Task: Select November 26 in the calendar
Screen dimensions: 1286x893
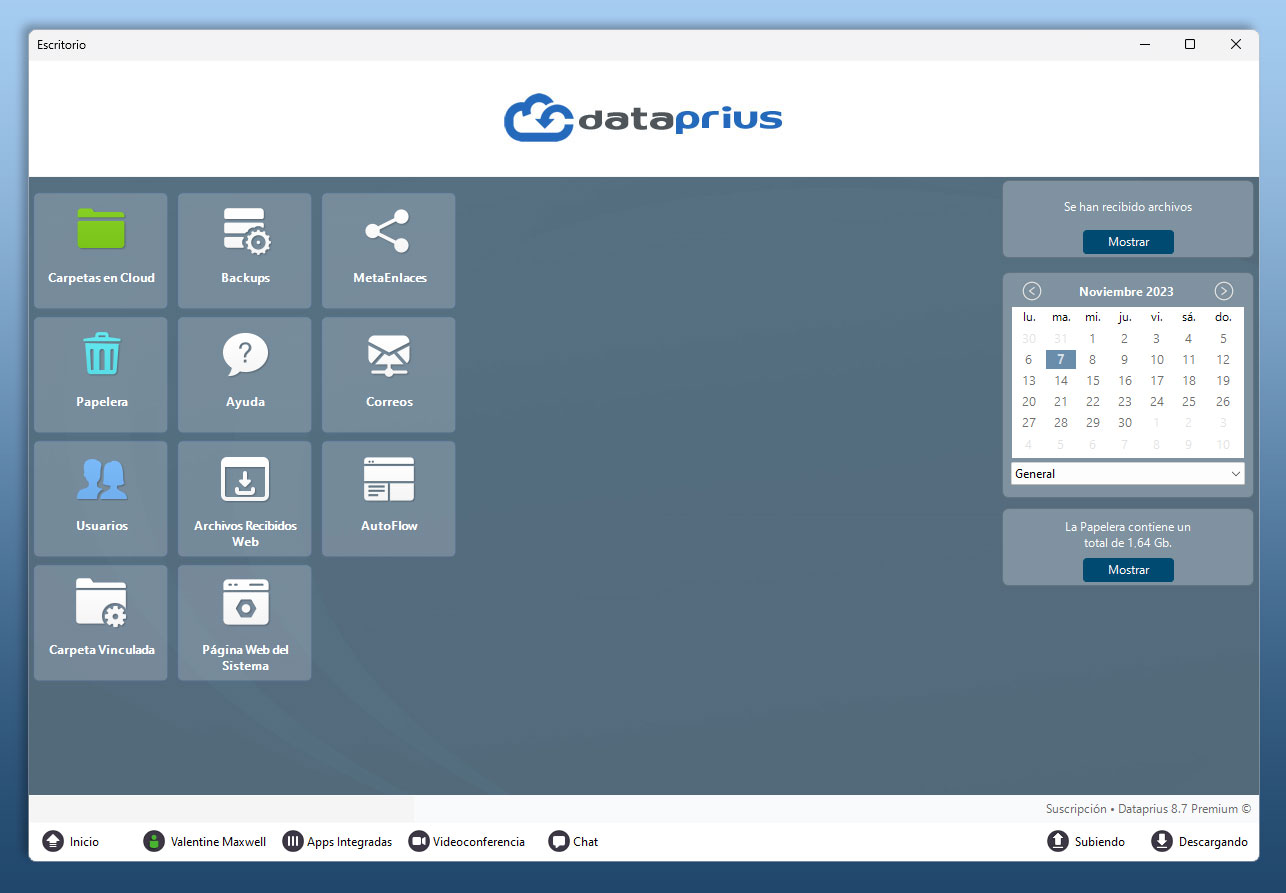Action: (1223, 402)
